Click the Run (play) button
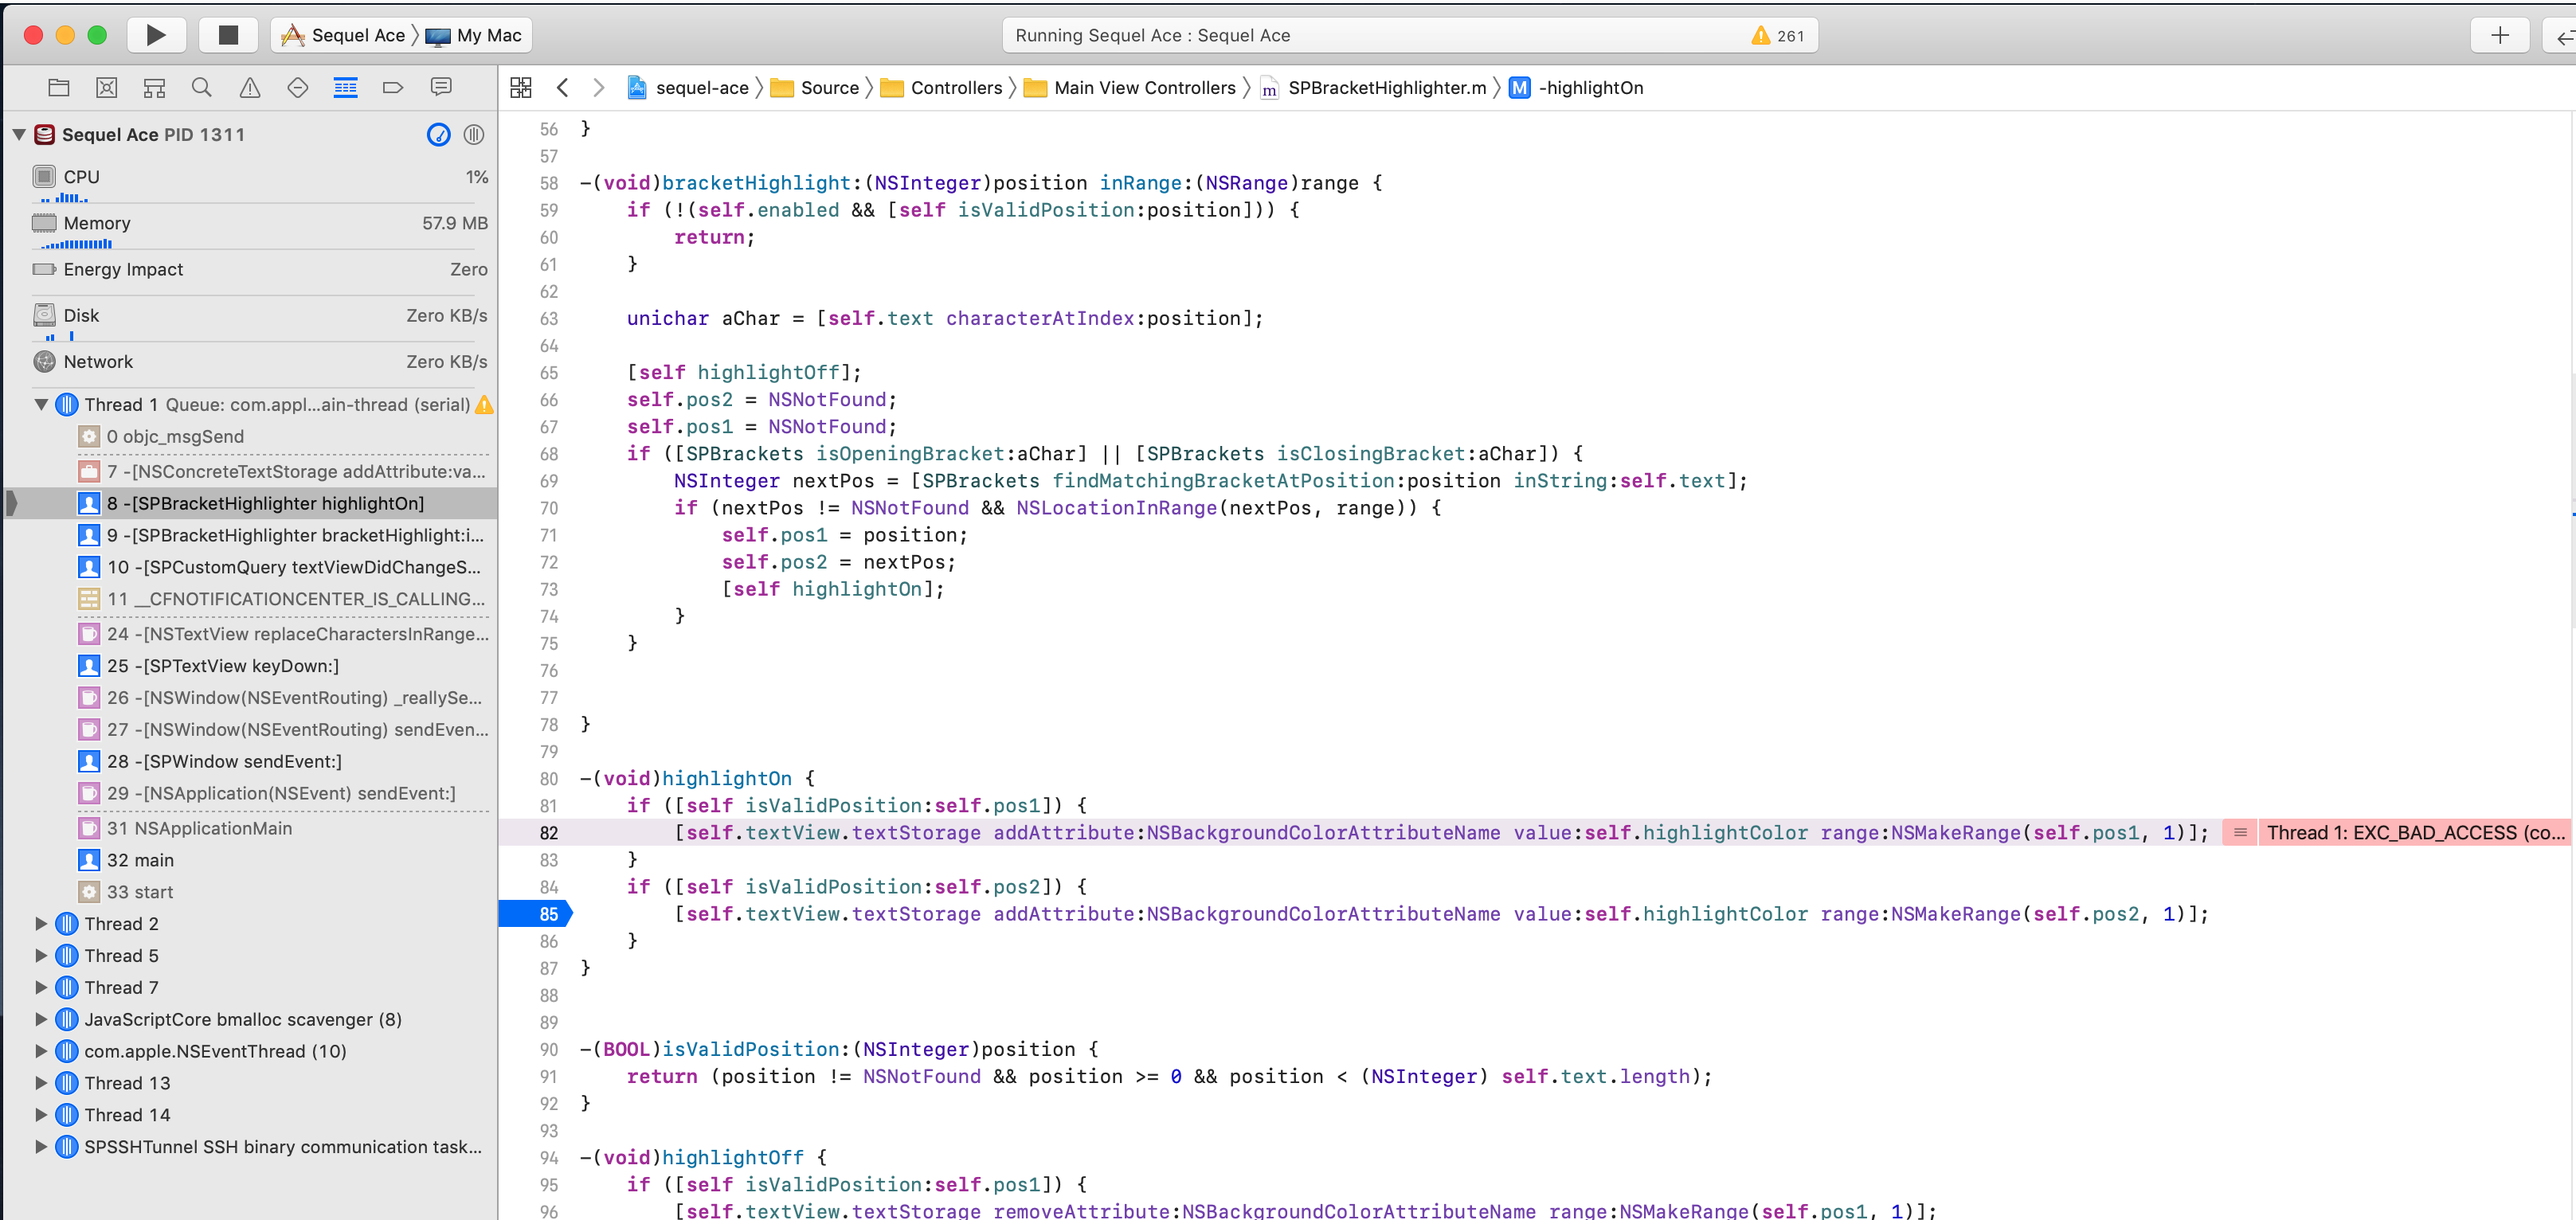The width and height of the screenshot is (2576, 1220). (156, 35)
